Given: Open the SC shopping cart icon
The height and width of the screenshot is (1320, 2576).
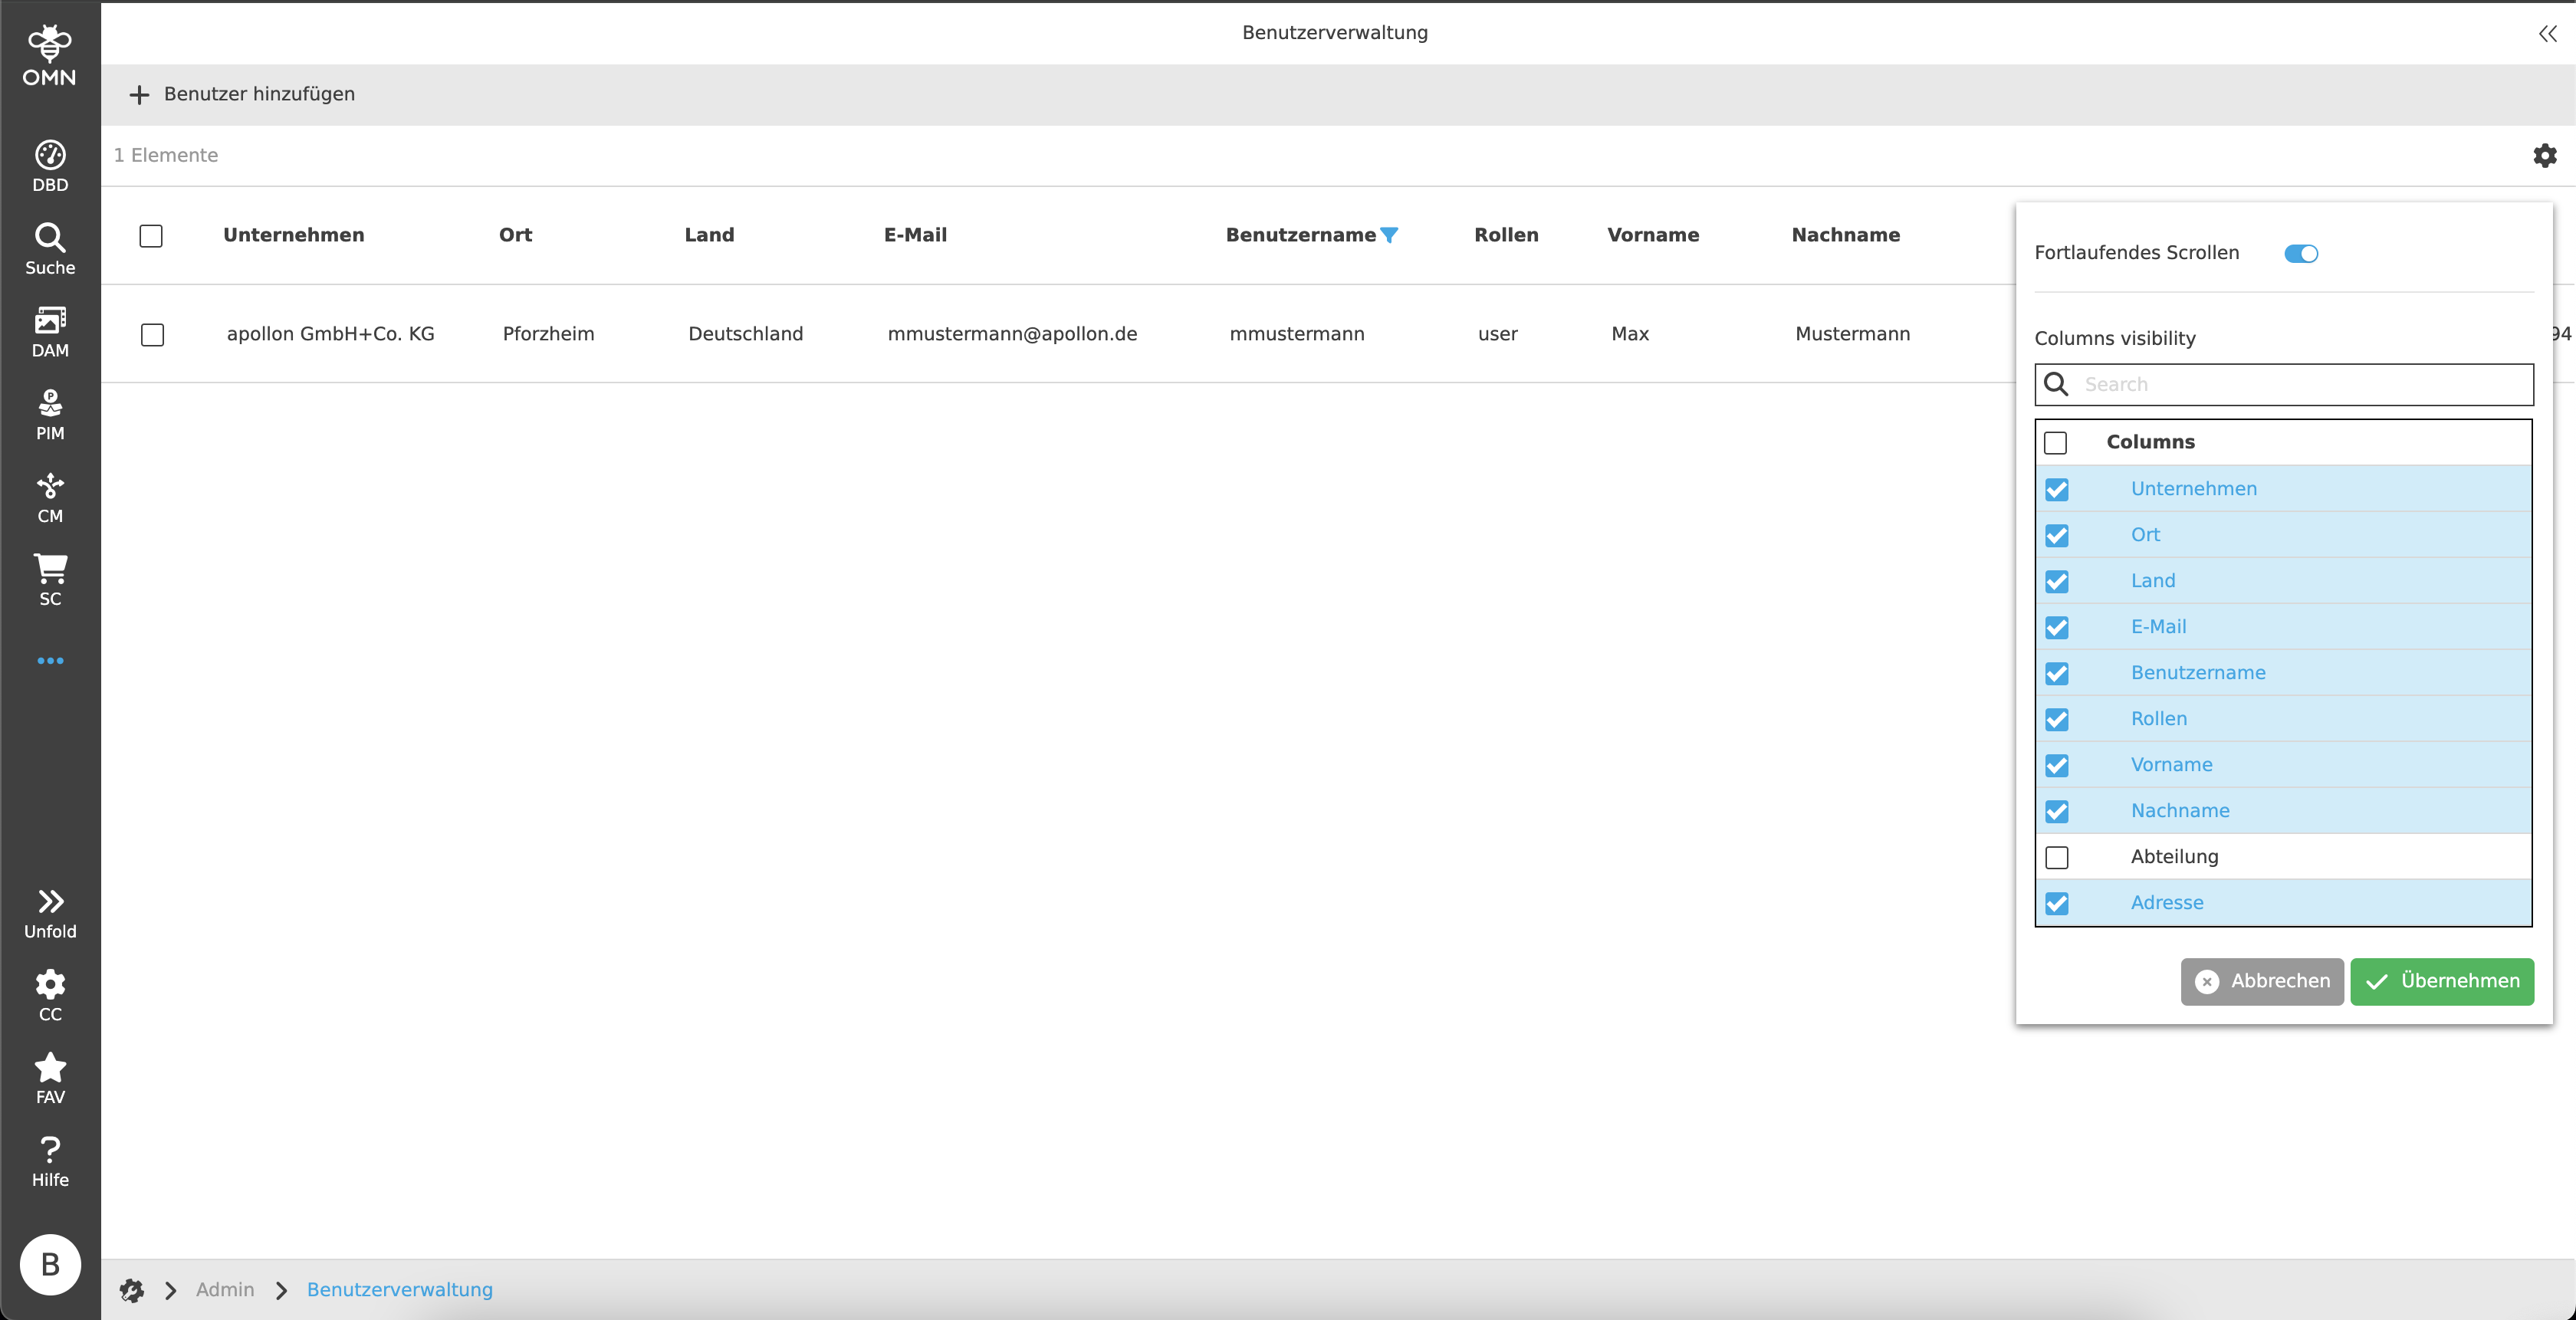Looking at the screenshot, I should (50, 580).
